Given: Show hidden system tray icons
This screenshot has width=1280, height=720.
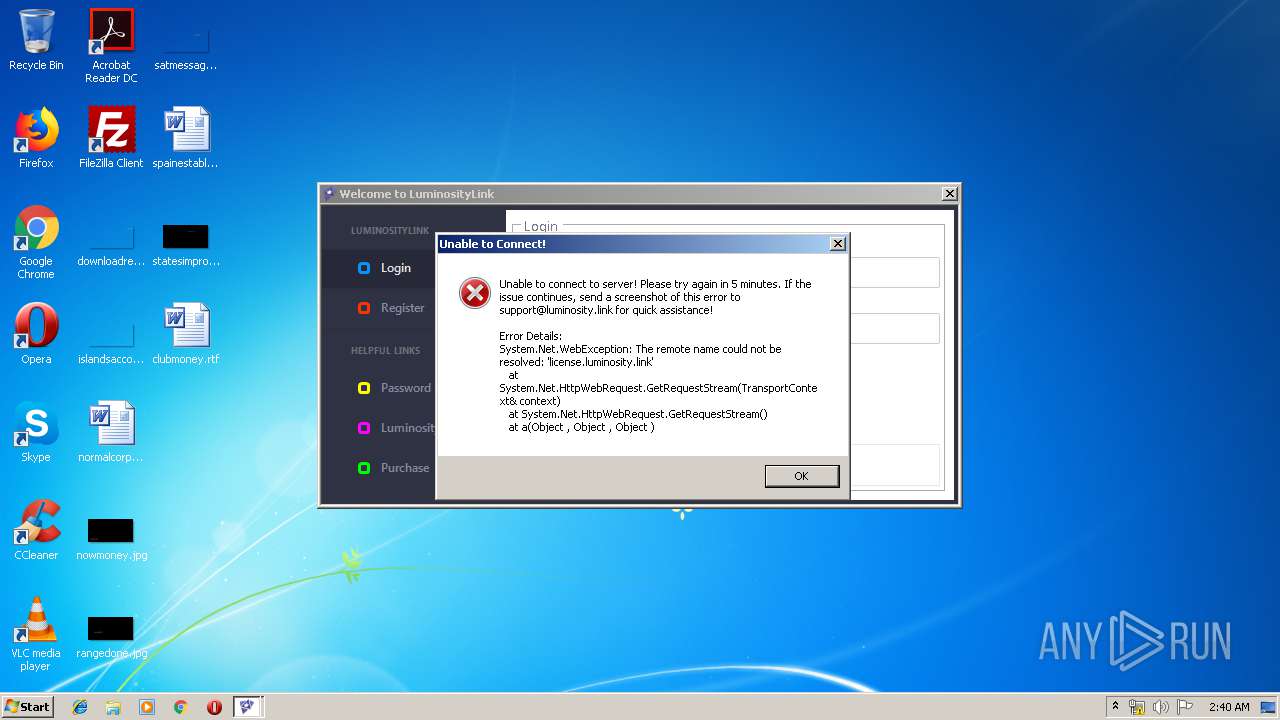Looking at the screenshot, I should (x=1116, y=707).
